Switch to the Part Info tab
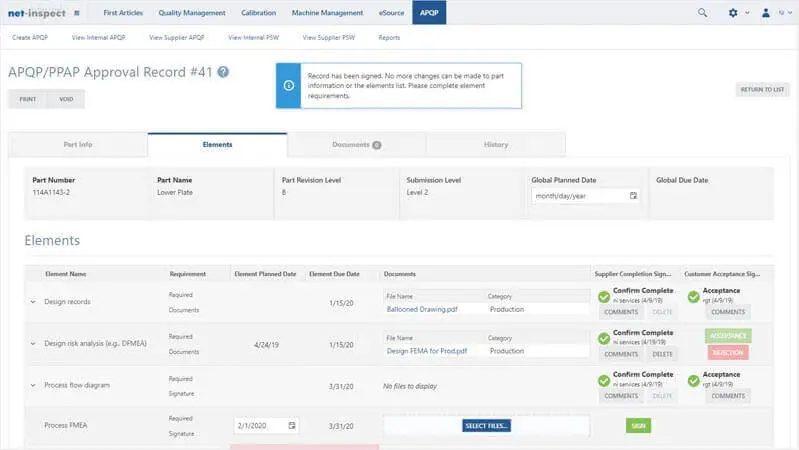Image resolution: width=799 pixels, height=450 pixels. pyautogui.click(x=78, y=145)
